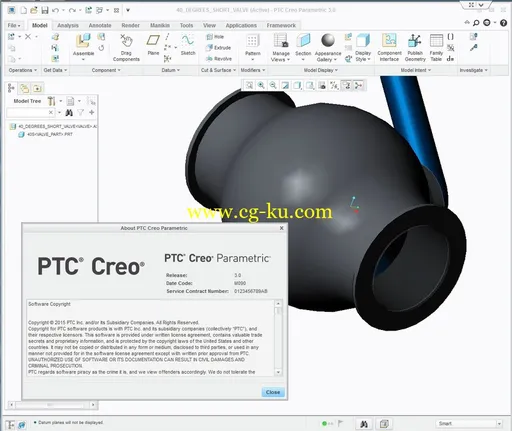Image resolution: width=512 pixels, height=431 pixels.
Task: Undo the last action
Action: point(56,10)
